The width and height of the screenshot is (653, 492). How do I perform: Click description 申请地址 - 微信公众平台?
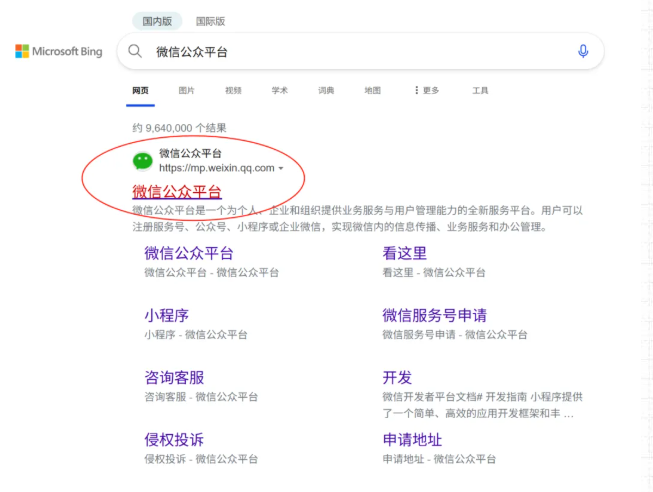(439, 459)
